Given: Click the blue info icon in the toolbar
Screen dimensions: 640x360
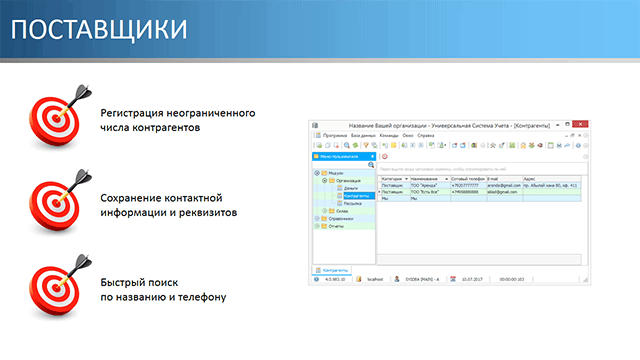Looking at the screenshot, I should point(578,145).
